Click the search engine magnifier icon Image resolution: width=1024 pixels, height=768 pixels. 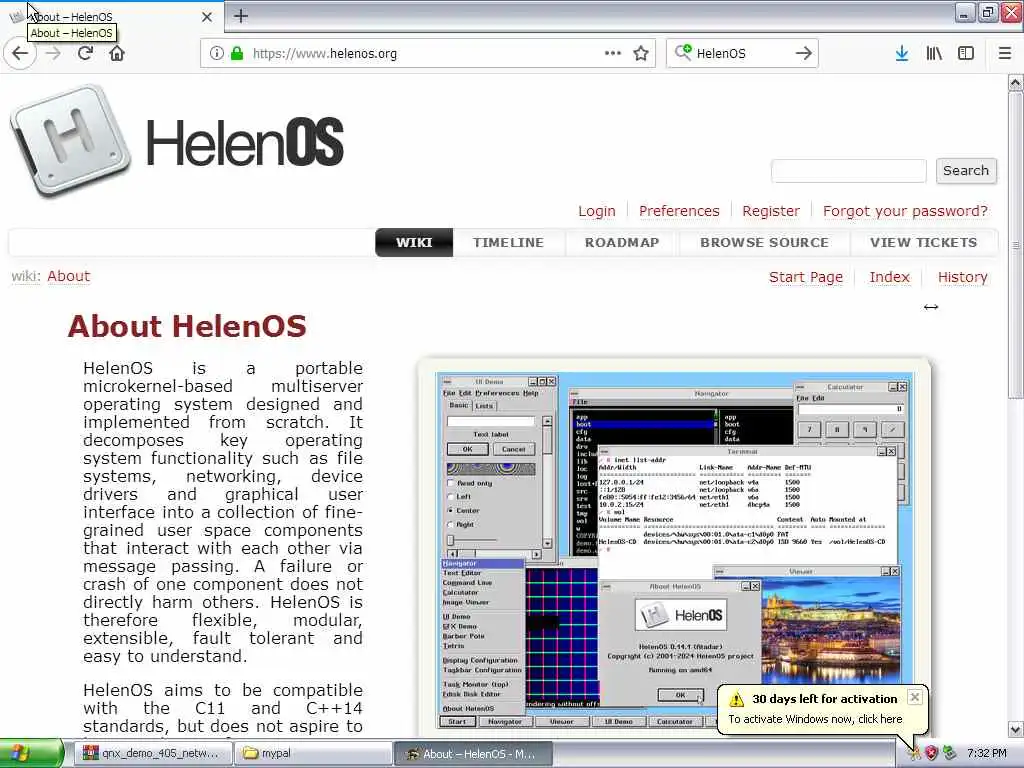pos(683,53)
